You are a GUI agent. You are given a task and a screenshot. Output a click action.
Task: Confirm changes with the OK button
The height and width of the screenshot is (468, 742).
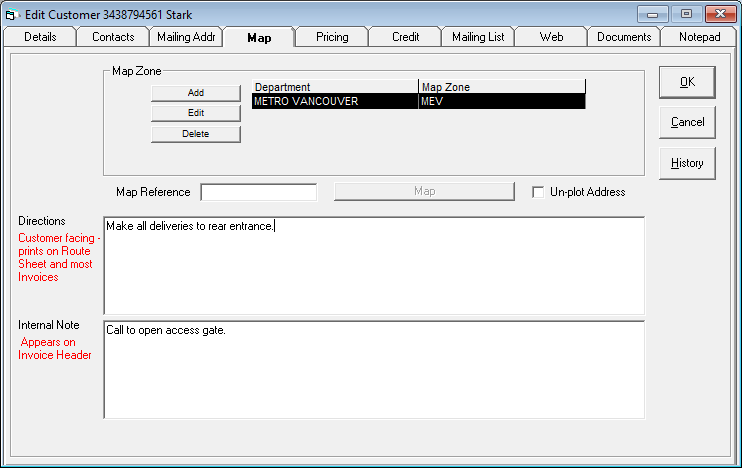687,82
